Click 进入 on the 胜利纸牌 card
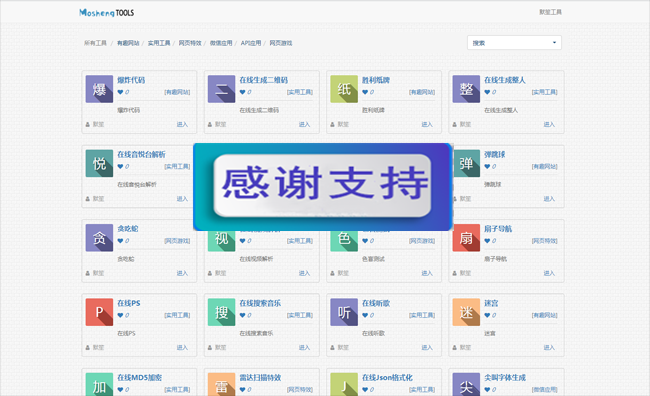The height and width of the screenshot is (396, 650). 427,124
